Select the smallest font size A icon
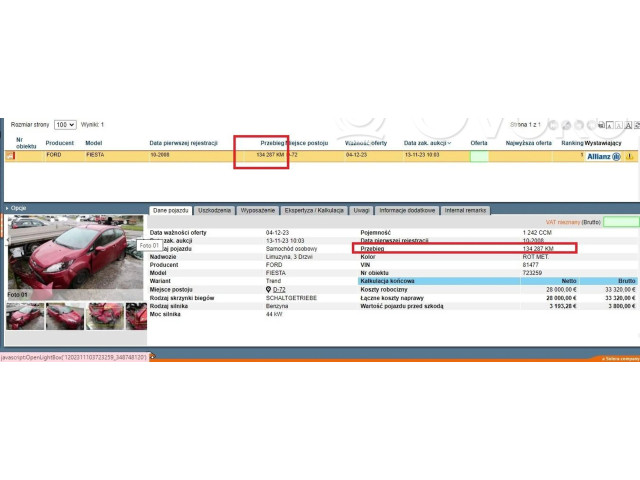 click(x=610, y=125)
